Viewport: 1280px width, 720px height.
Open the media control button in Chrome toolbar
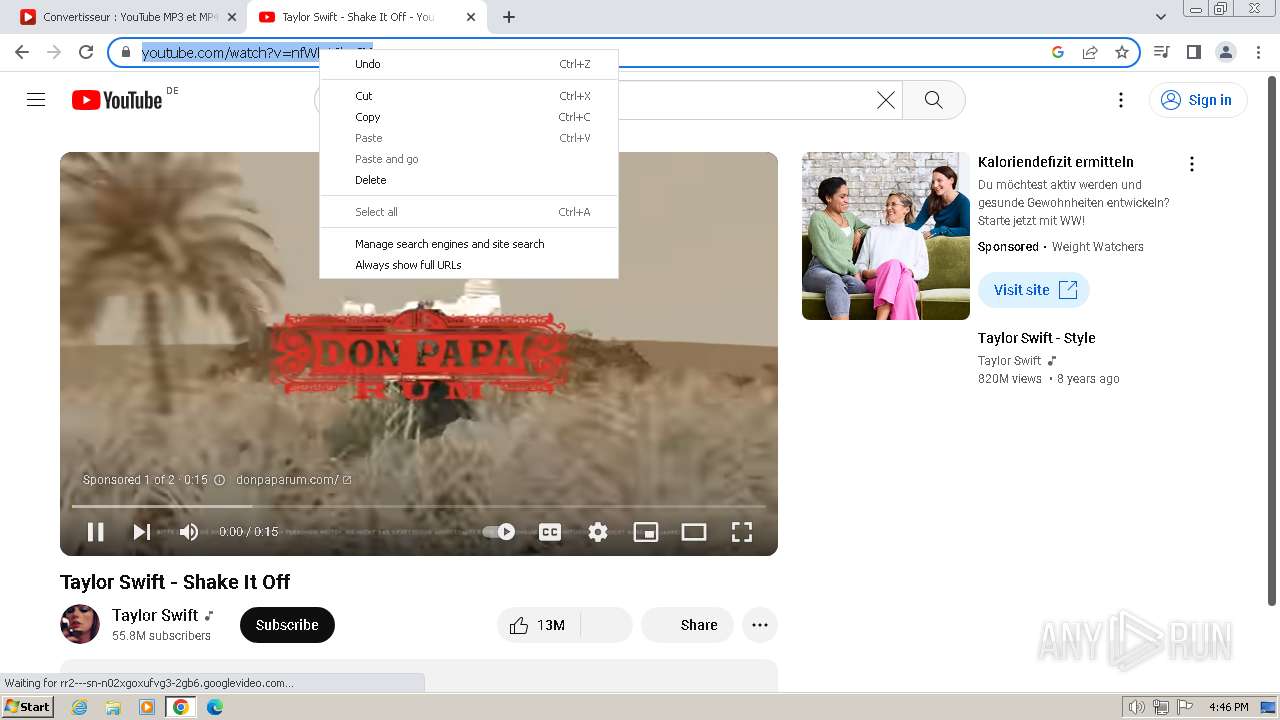click(1161, 52)
